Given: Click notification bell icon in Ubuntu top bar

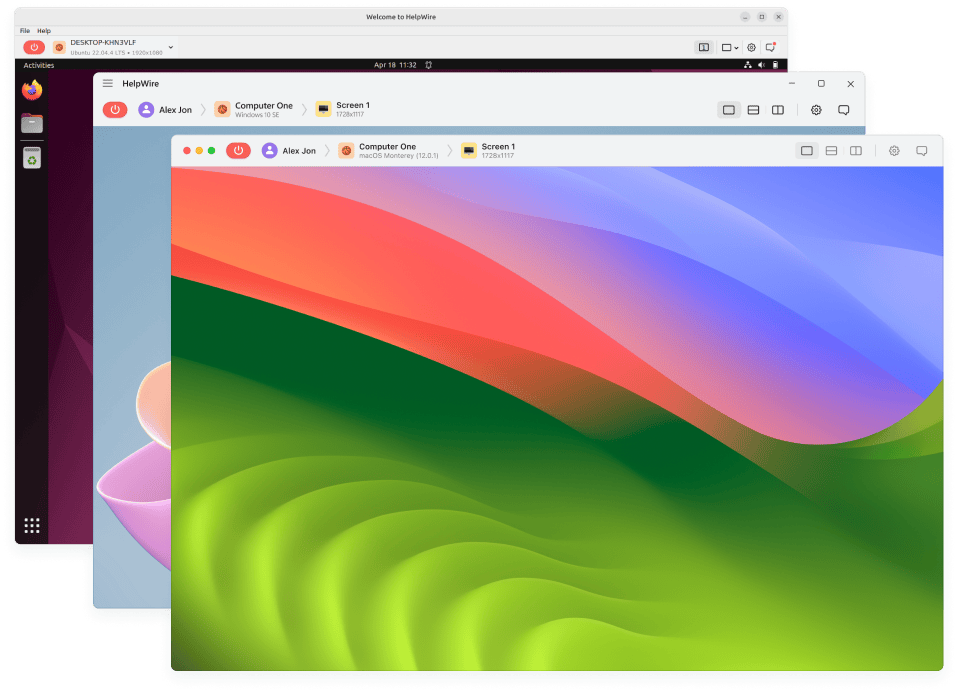Looking at the screenshot, I should [x=429, y=65].
